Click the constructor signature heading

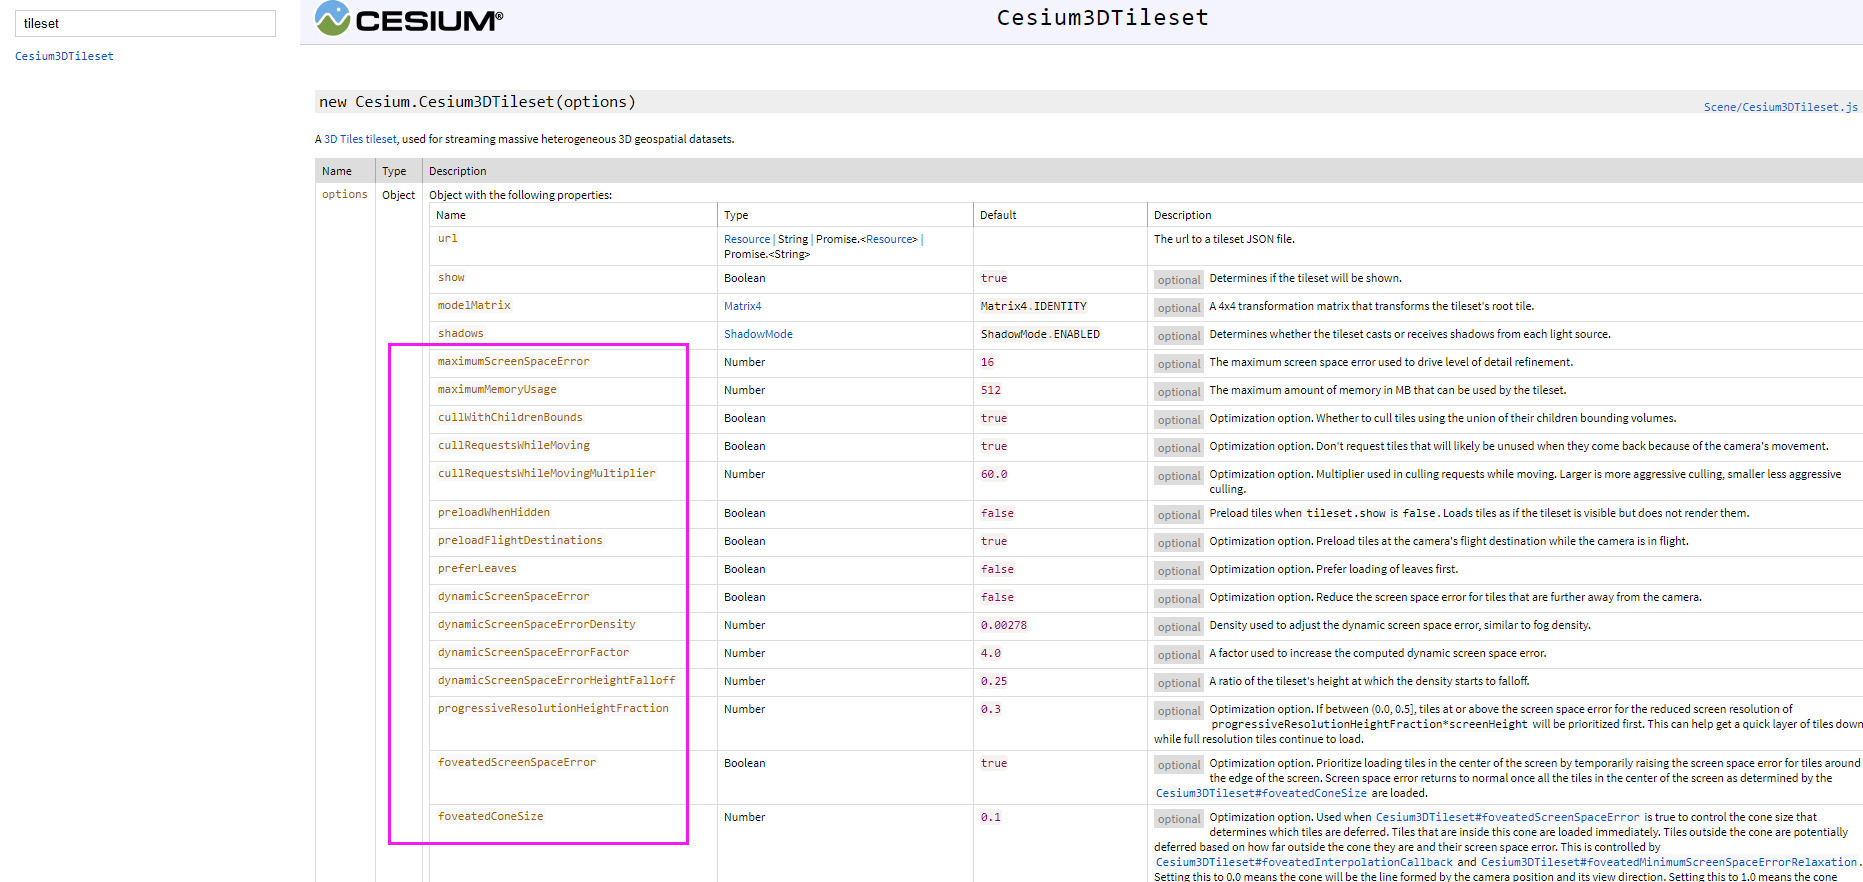tap(477, 101)
